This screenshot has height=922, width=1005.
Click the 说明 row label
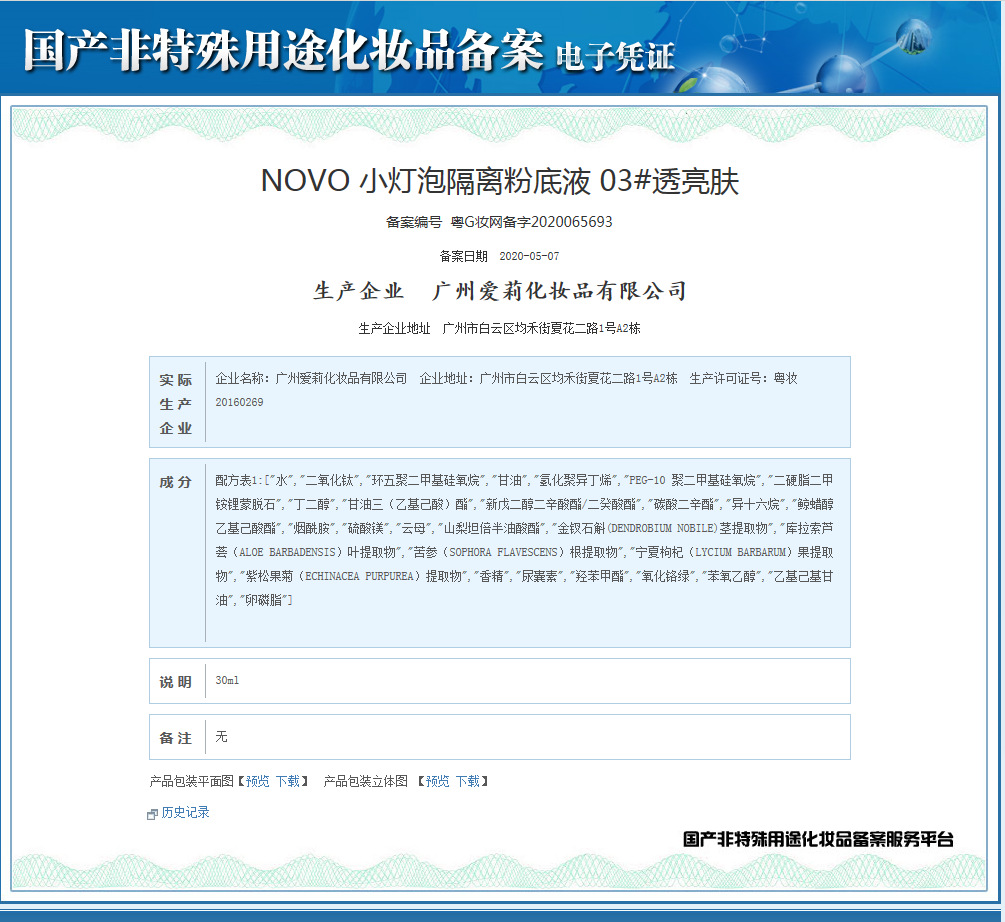click(x=176, y=682)
